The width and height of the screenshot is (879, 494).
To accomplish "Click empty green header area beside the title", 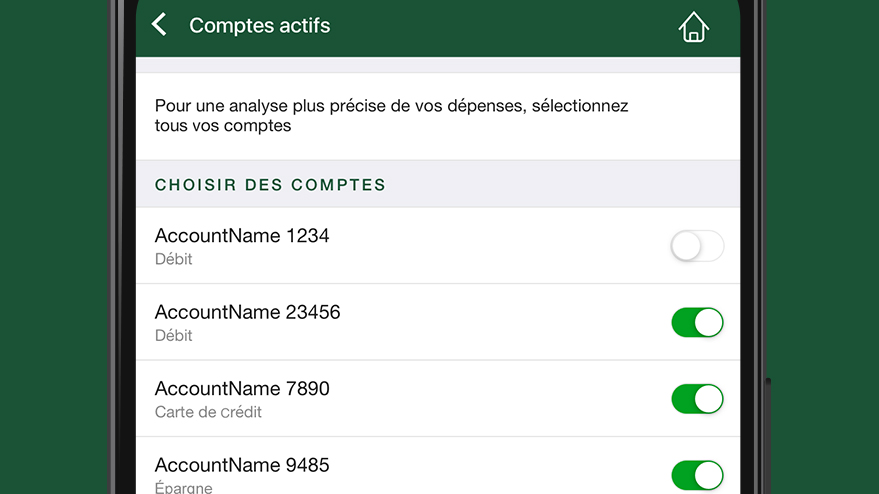I will [505, 27].
